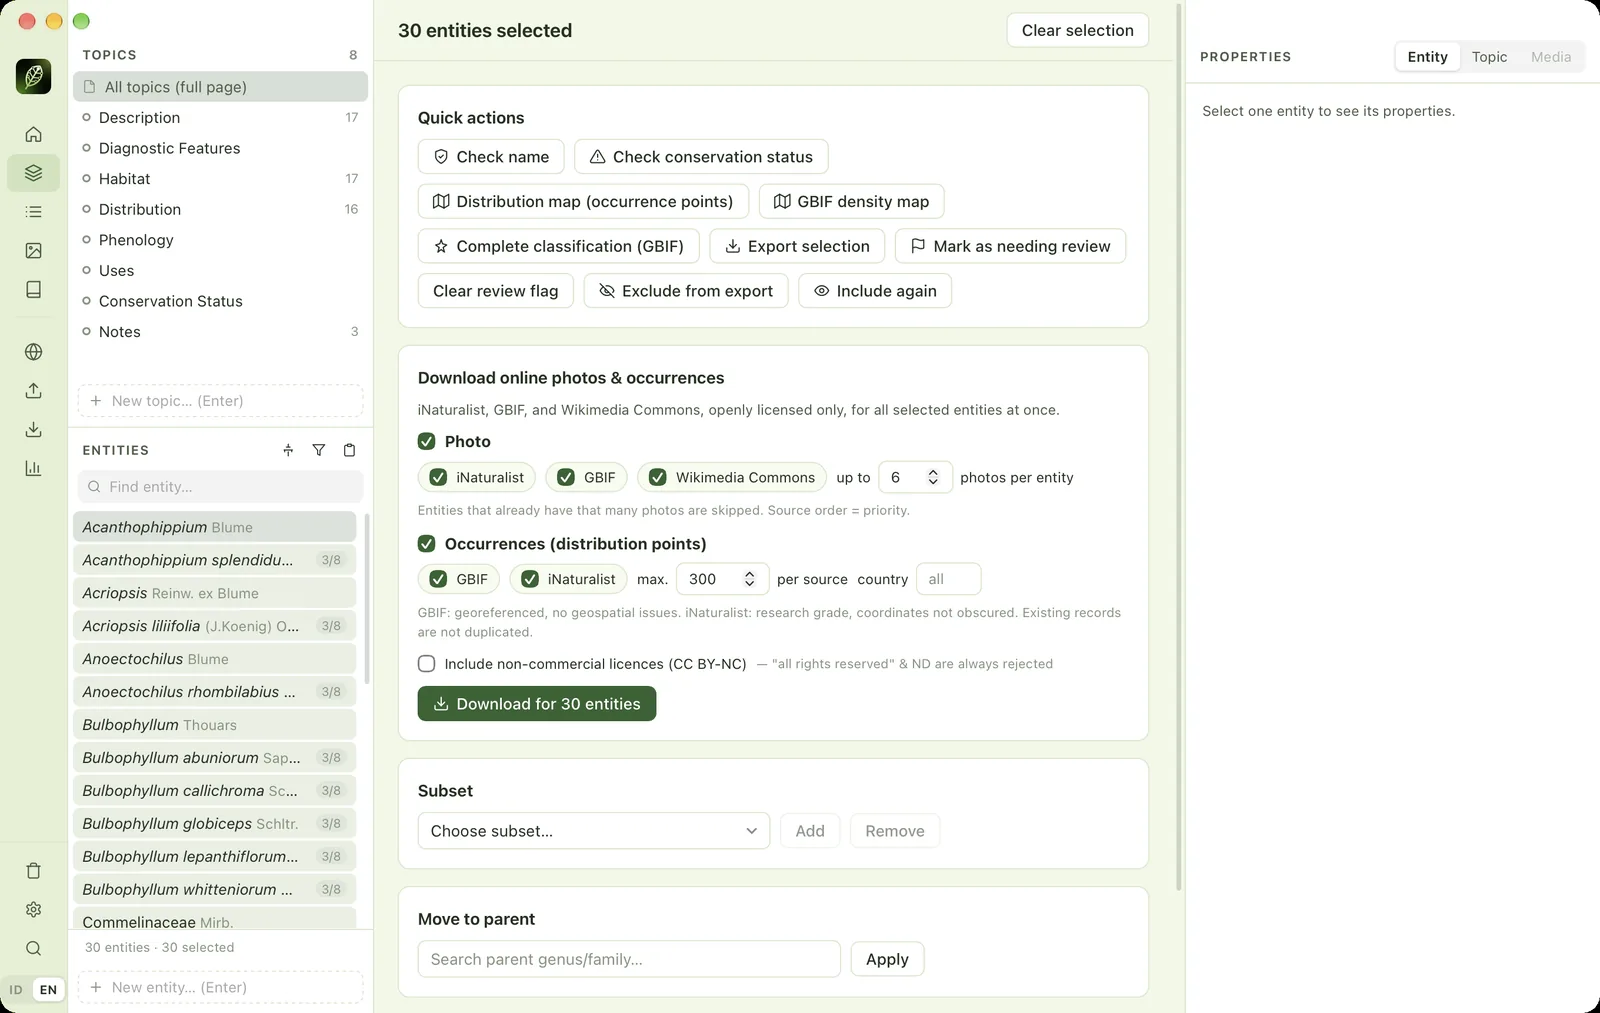Click the country filter input
The width and height of the screenshot is (1600, 1013).
point(949,579)
